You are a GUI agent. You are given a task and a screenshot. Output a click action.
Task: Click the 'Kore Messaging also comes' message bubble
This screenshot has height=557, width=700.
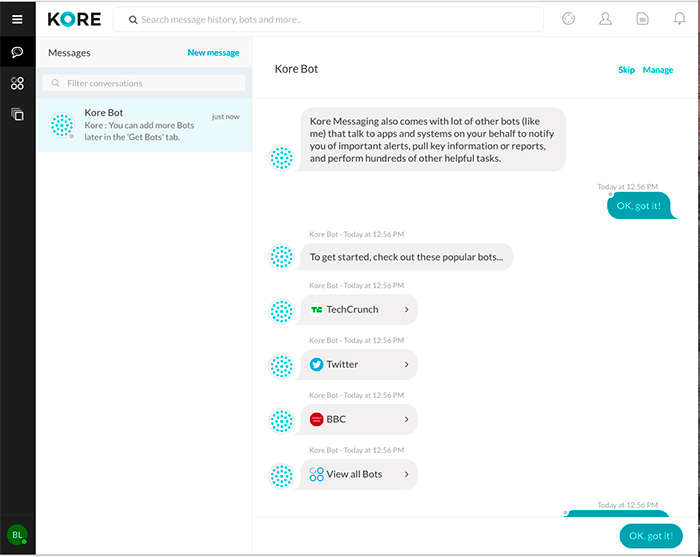[x=433, y=139]
